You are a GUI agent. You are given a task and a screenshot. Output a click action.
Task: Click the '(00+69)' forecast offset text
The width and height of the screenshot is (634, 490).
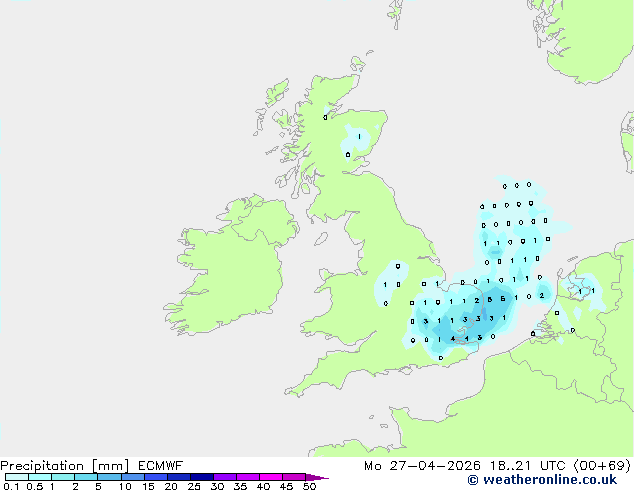602,466
